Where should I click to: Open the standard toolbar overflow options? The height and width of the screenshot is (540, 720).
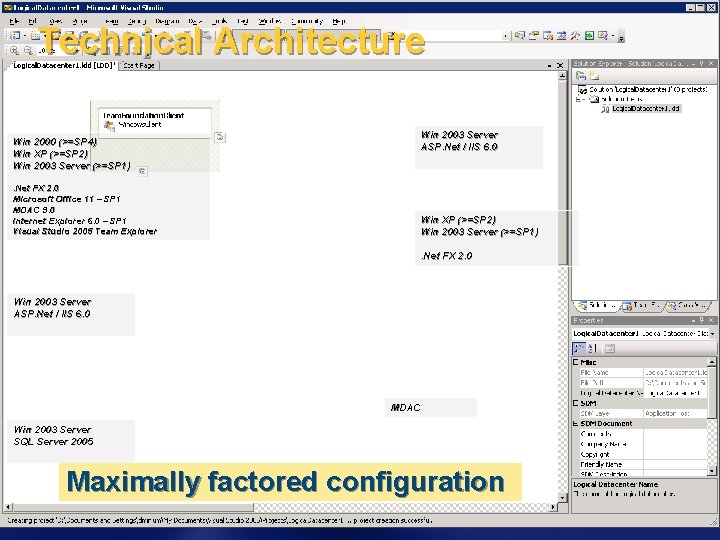click(621, 37)
